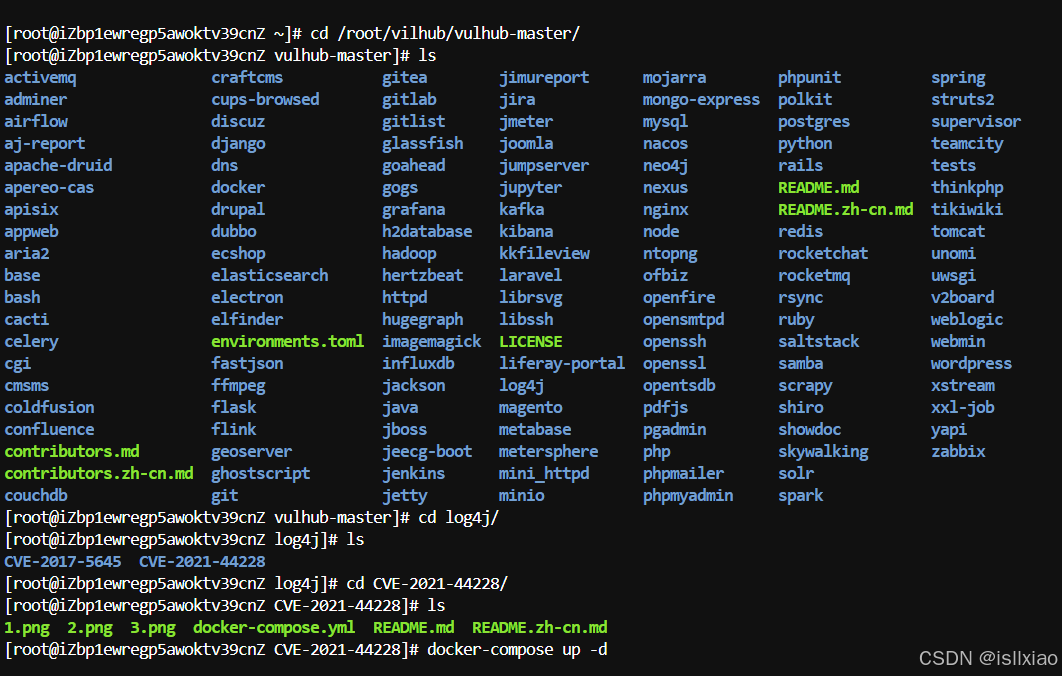Select the 'log4j' directory in listing
Screen dimensions: 1062x676
(522, 385)
